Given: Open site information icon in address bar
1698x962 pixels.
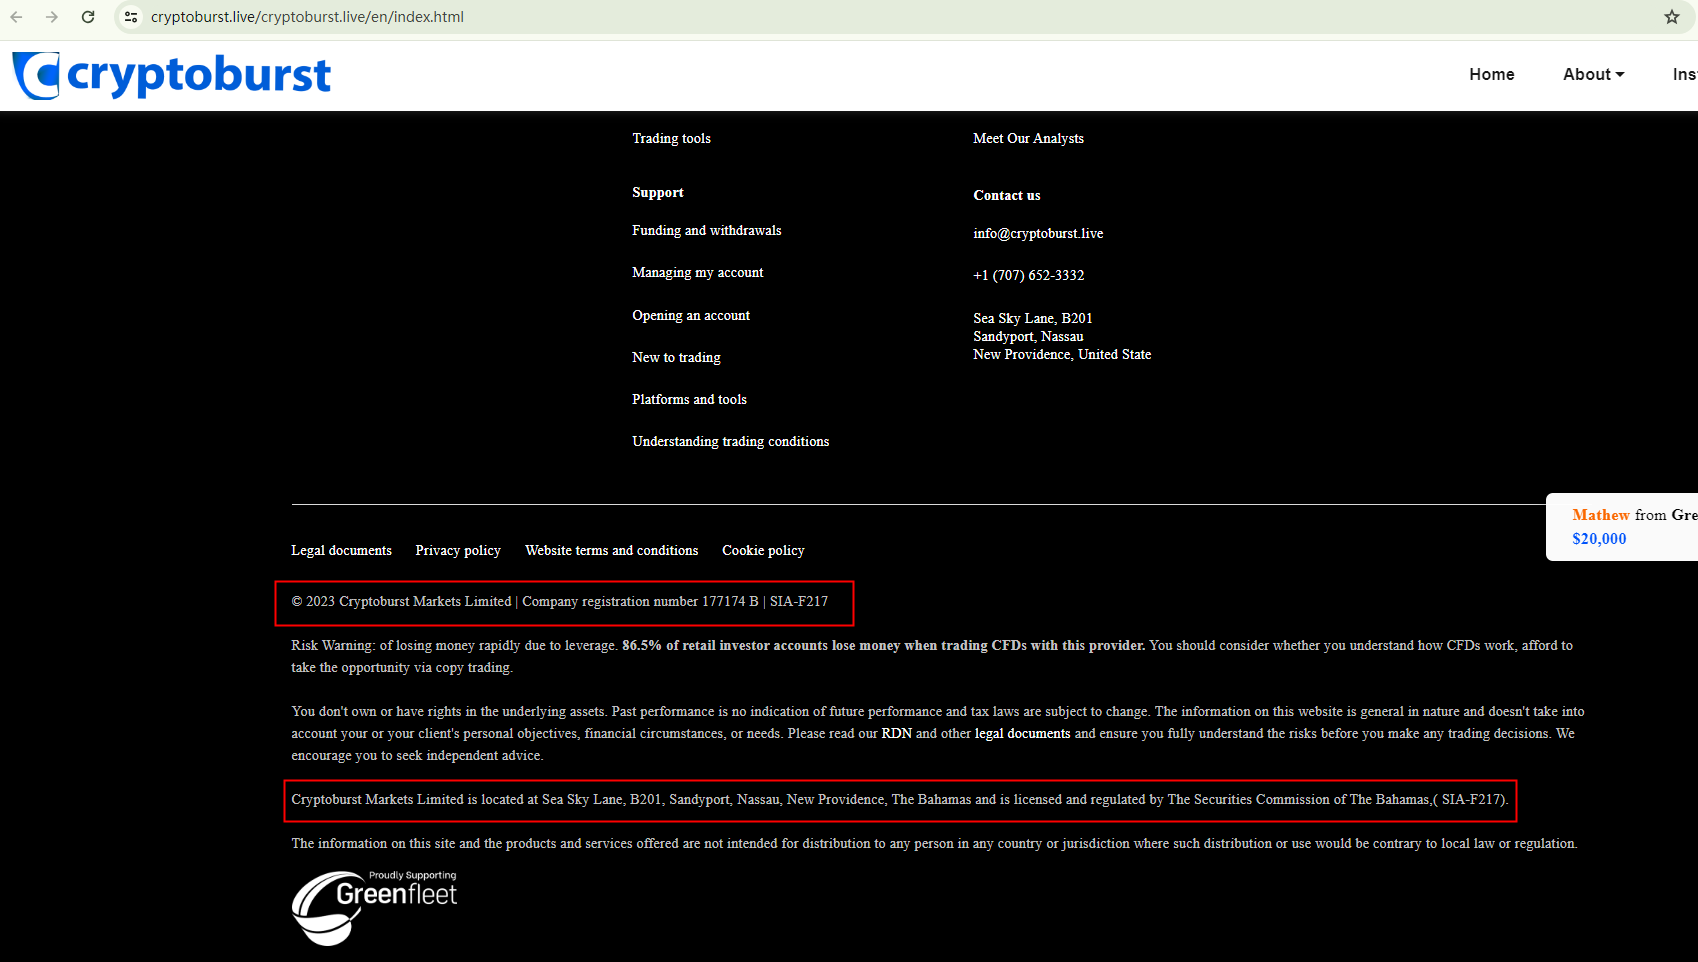Looking at the screenshot, I should coord(131,17).
